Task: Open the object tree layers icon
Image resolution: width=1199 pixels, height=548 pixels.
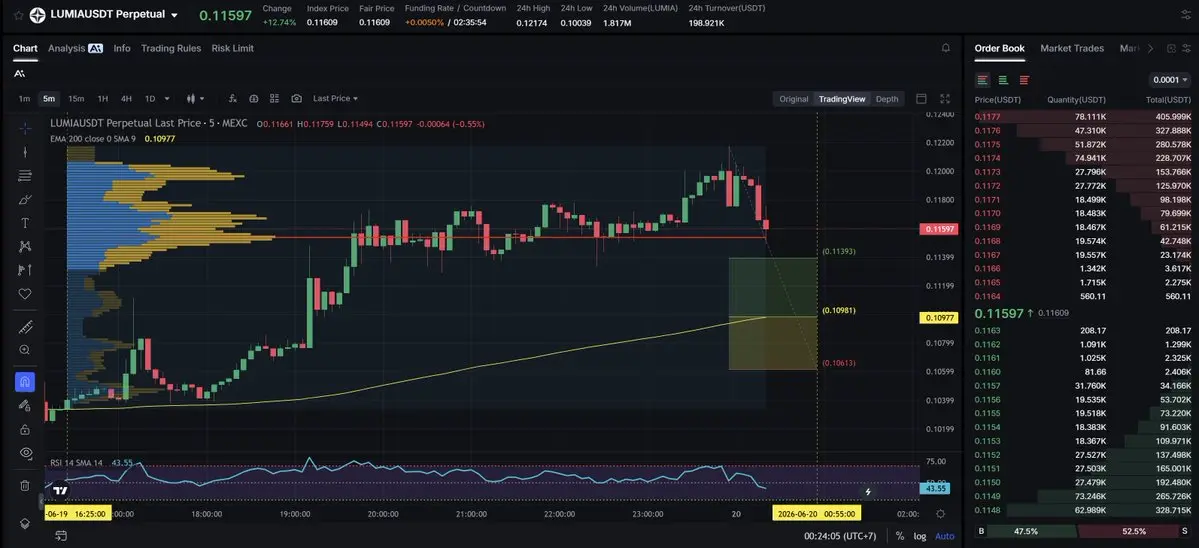Action: tap(25, 524)
